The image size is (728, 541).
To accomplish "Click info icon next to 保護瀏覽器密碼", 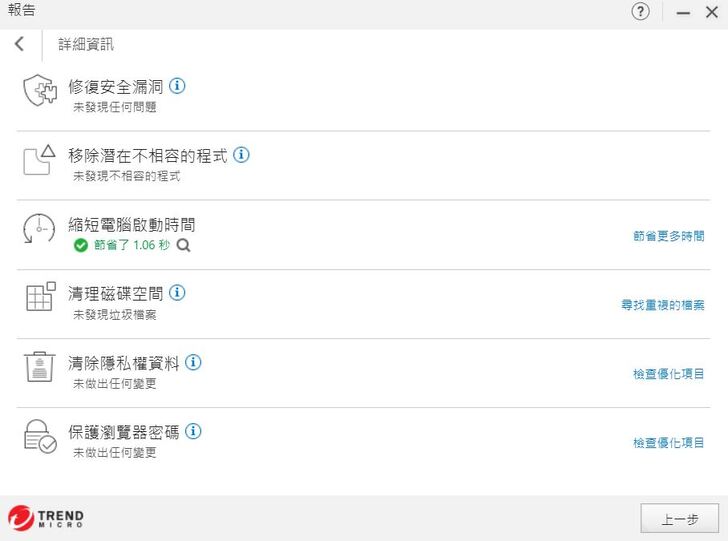I will 193,431.
